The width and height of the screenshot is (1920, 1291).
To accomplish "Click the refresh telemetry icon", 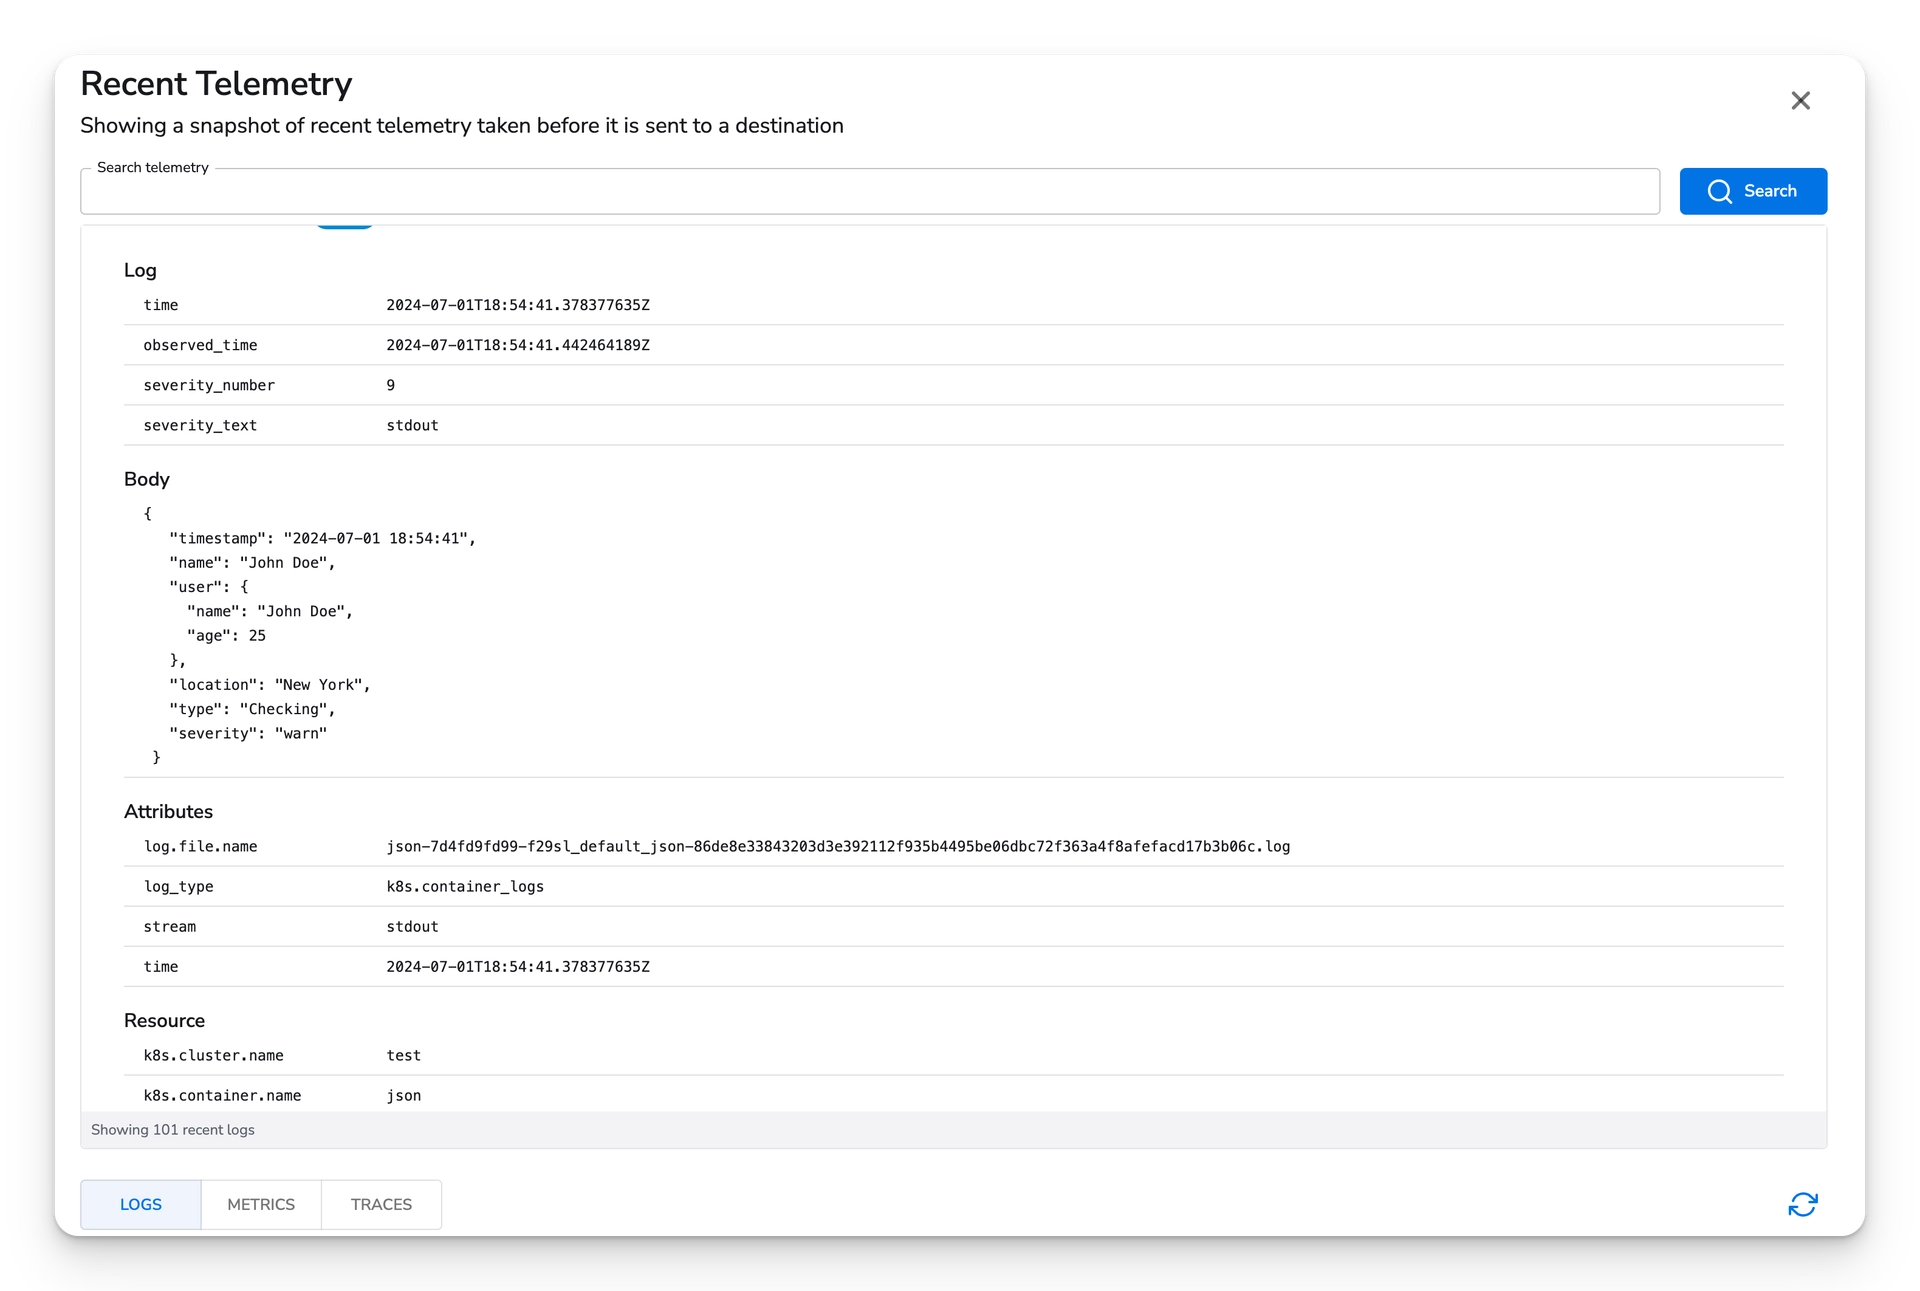I will (1802, 1204).
